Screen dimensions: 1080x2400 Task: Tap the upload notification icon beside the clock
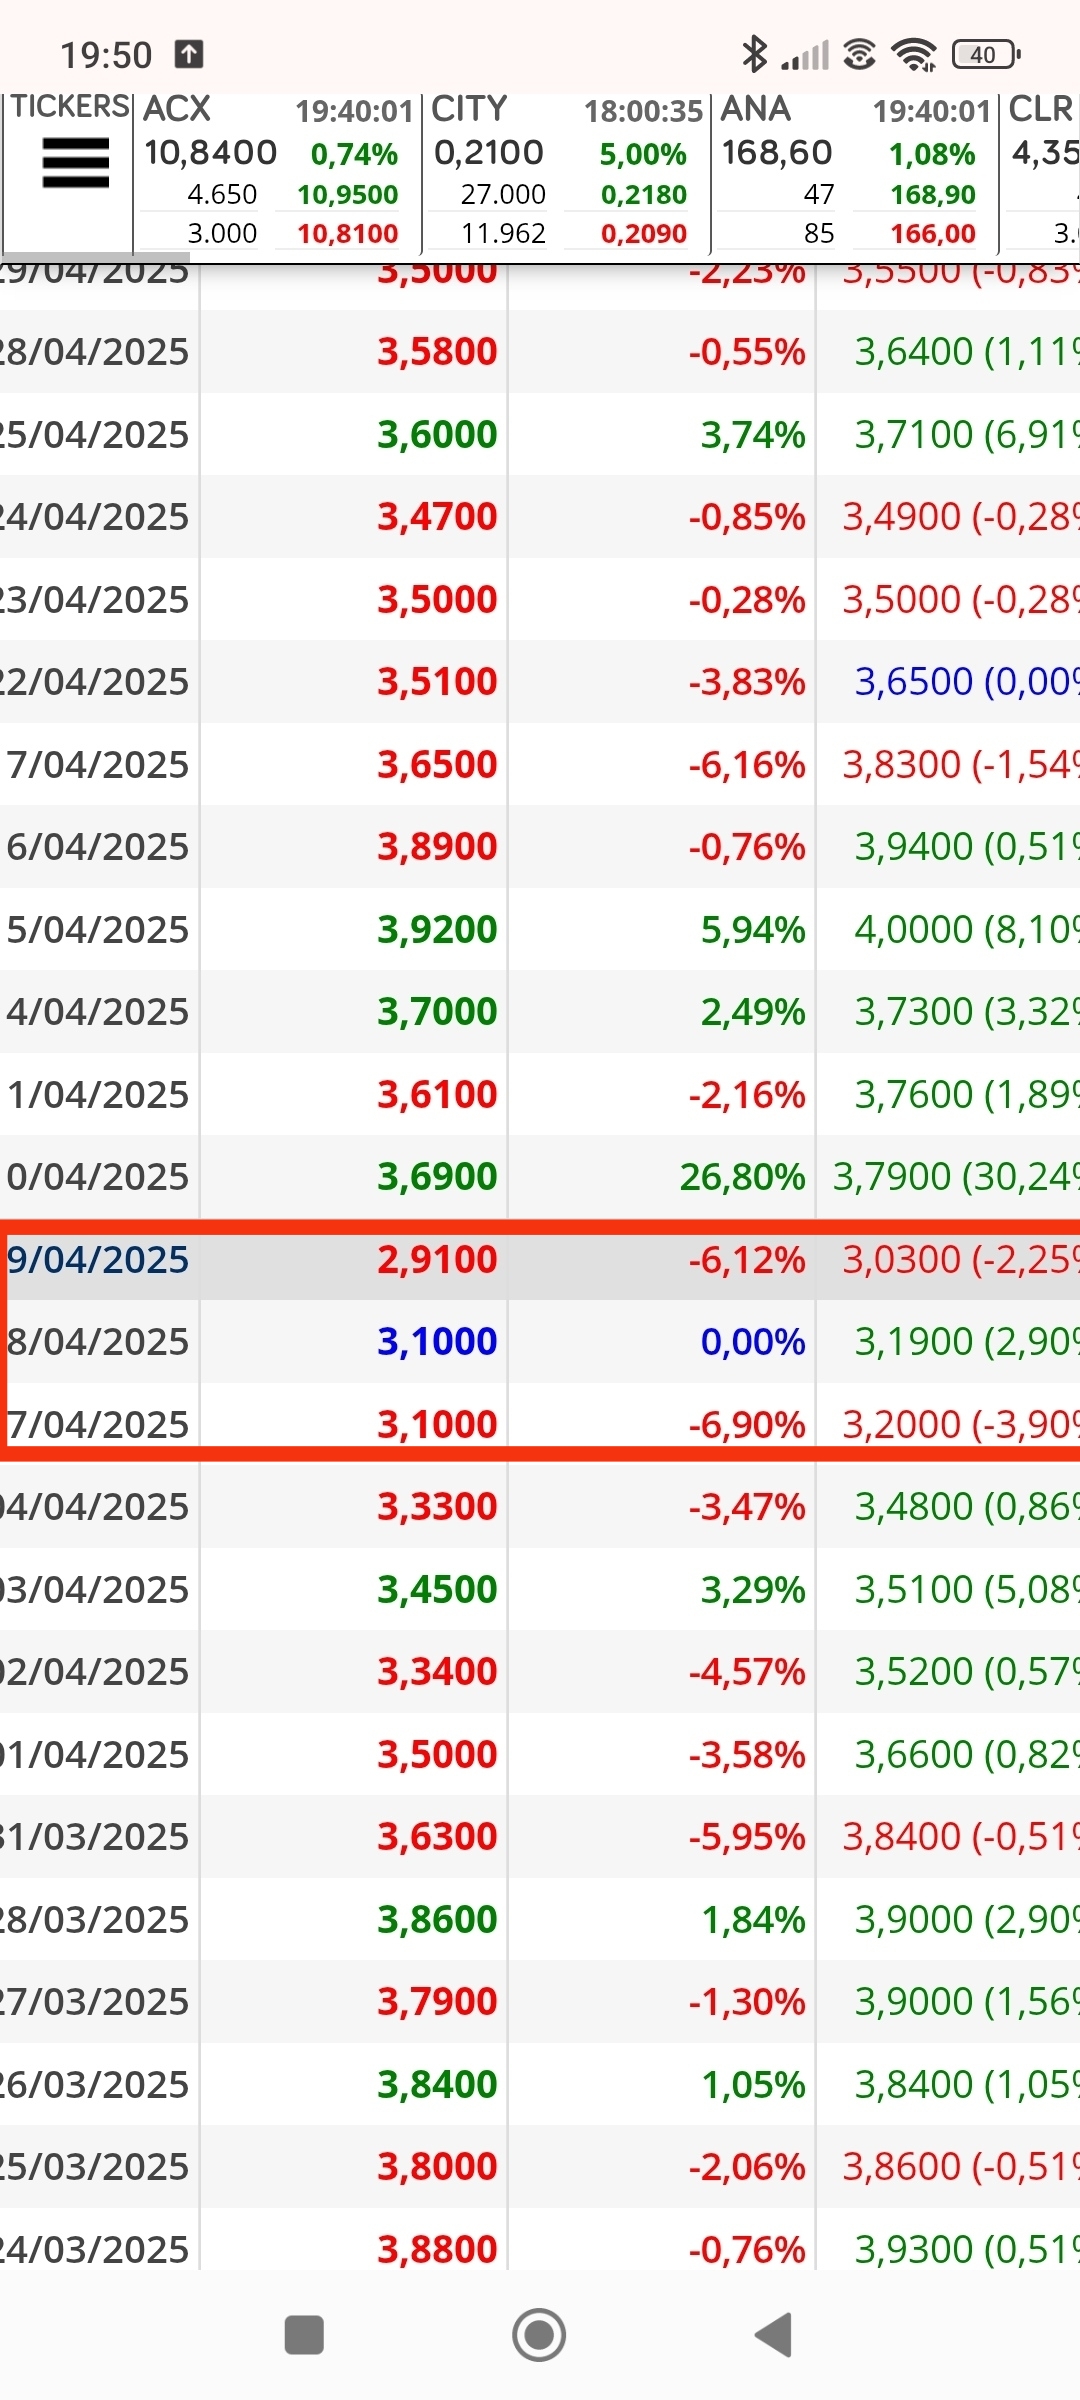coord(189,54)
